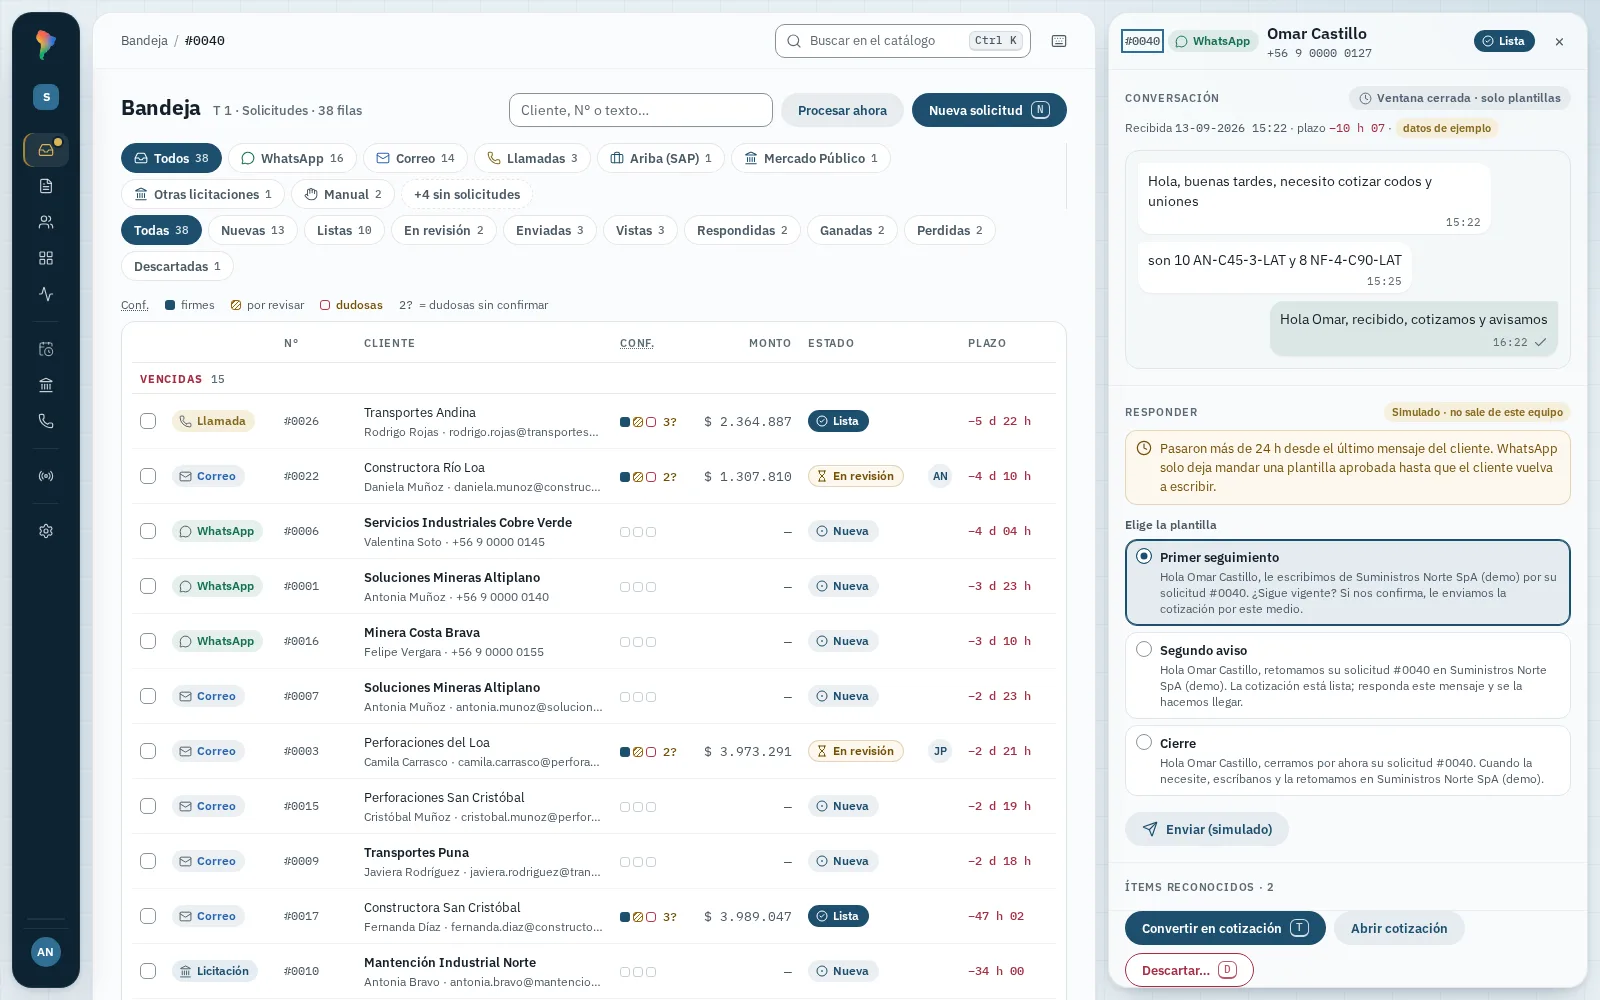Select the Segundo aviso template radio

(1144, 649)
